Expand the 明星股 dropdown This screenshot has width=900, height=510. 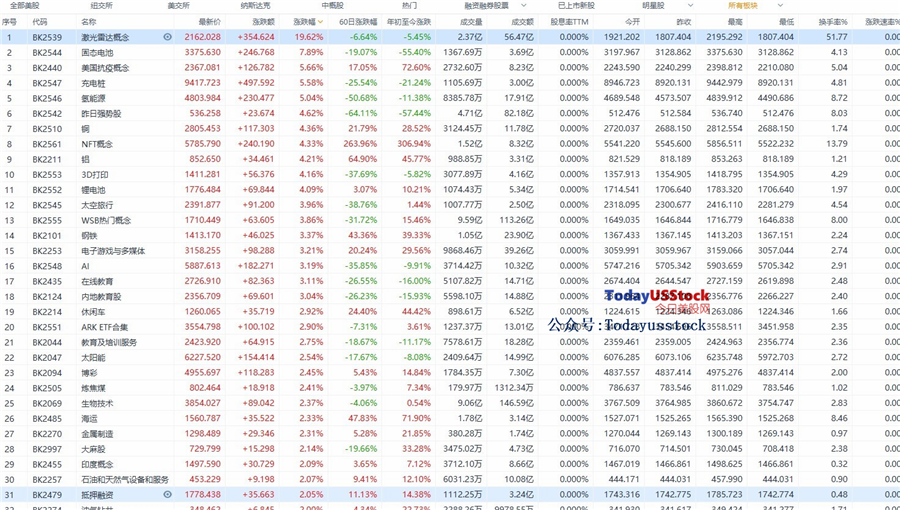coord(690,6)
